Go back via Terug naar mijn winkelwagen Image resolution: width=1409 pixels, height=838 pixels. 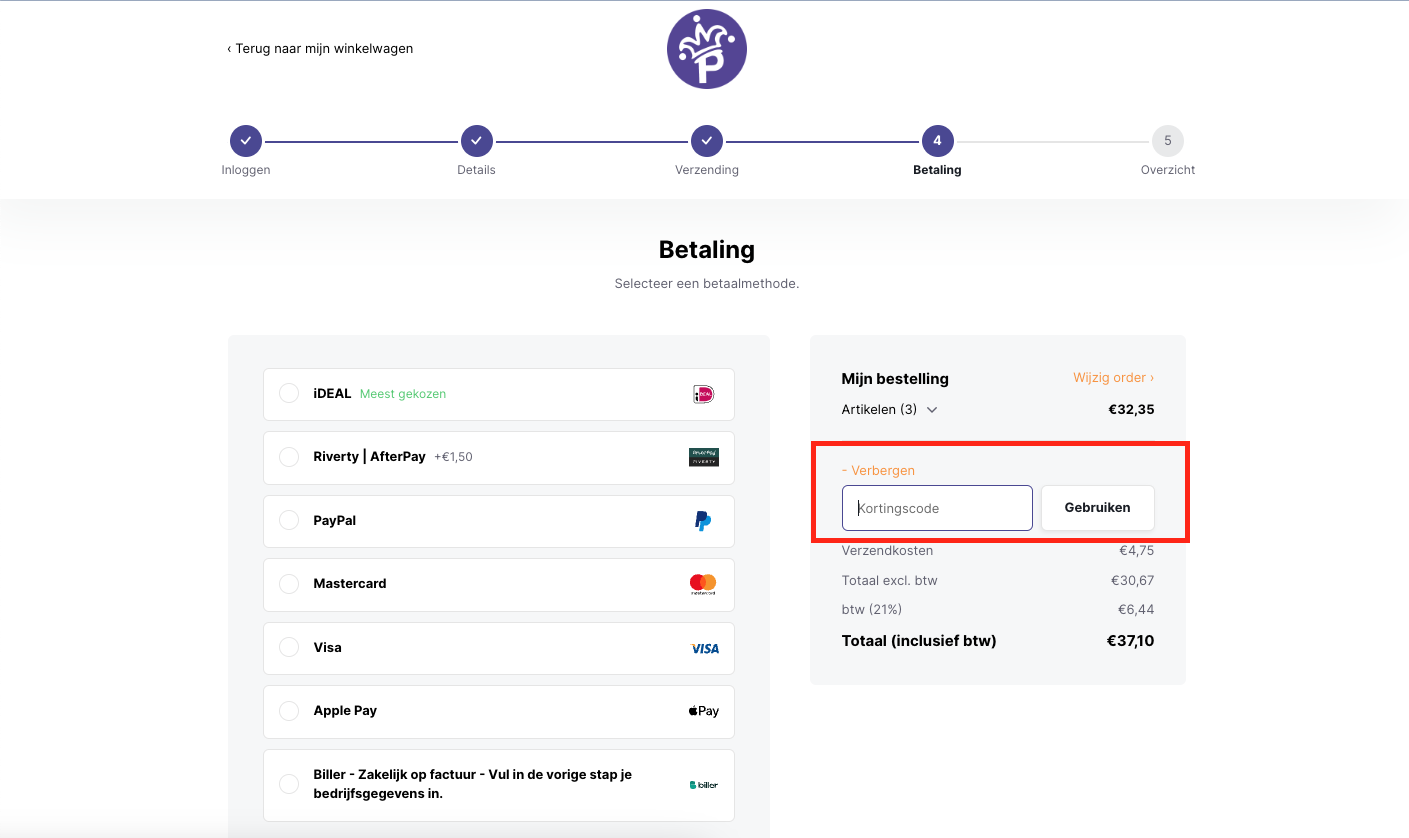[x=320, y=48]
